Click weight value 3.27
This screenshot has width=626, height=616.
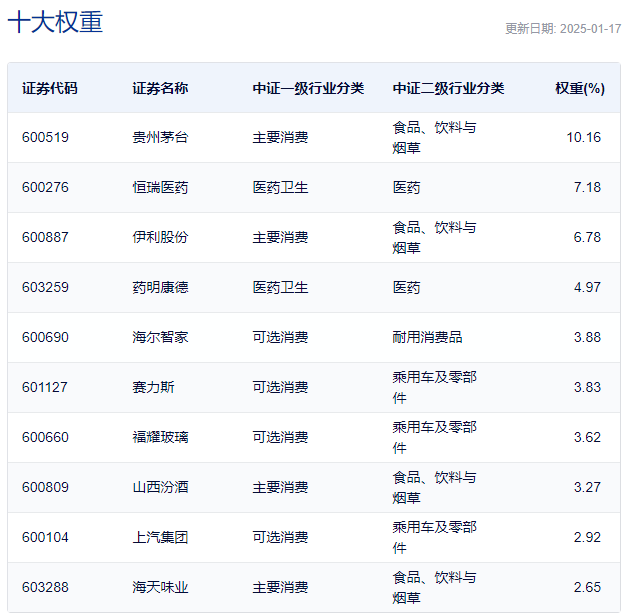pos(587,487)
